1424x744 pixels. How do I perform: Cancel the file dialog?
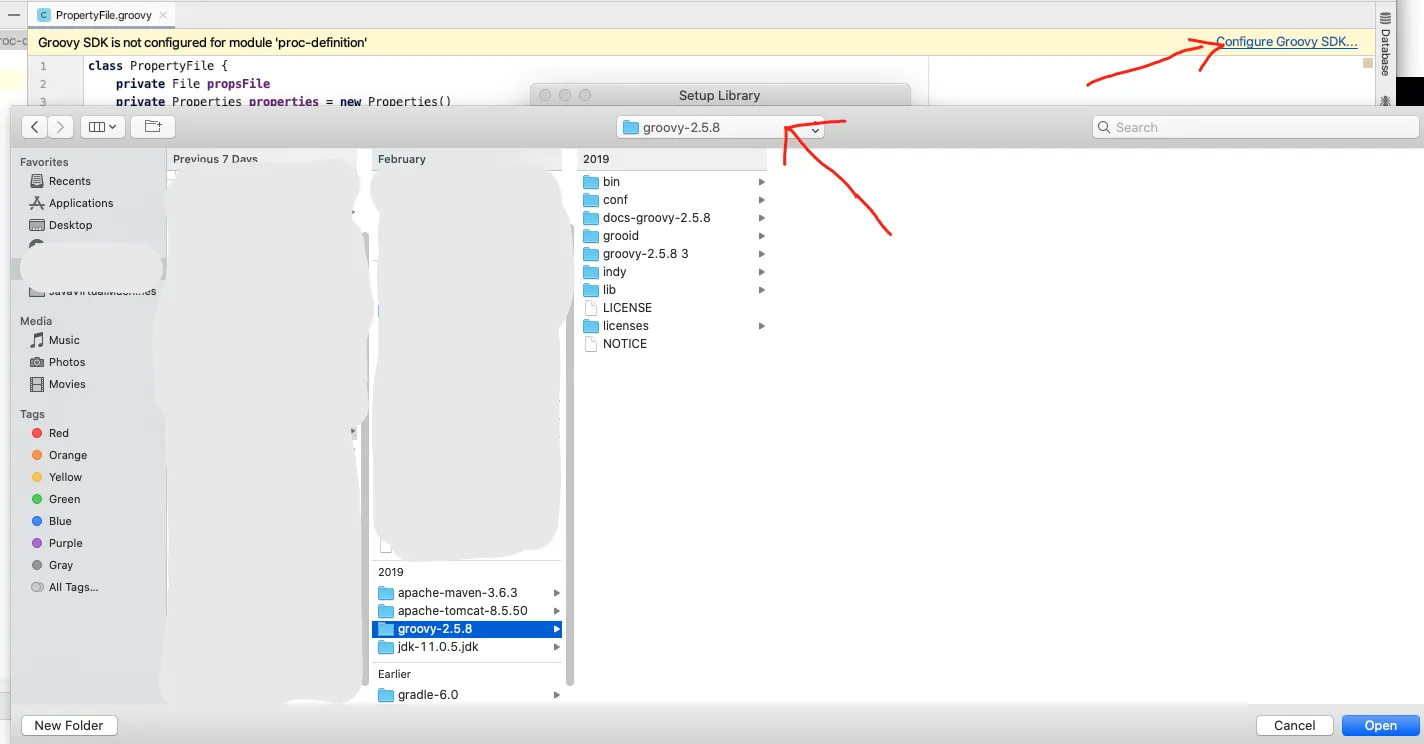pyautogui.click(x=1295, y=725)
